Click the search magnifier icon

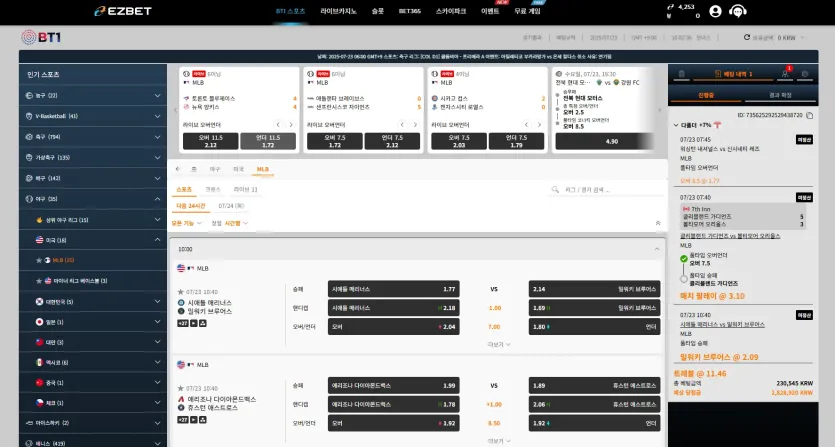pyautogui.click(x=555, y=189)
